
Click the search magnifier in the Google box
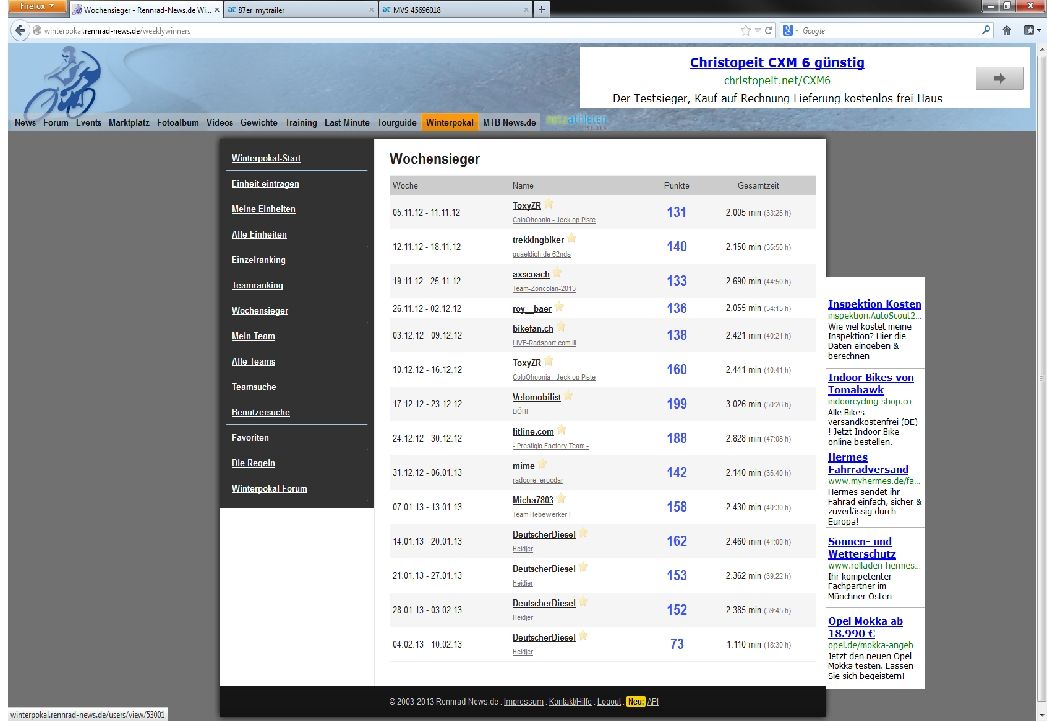pyautogui.click(x=986, y=30)
